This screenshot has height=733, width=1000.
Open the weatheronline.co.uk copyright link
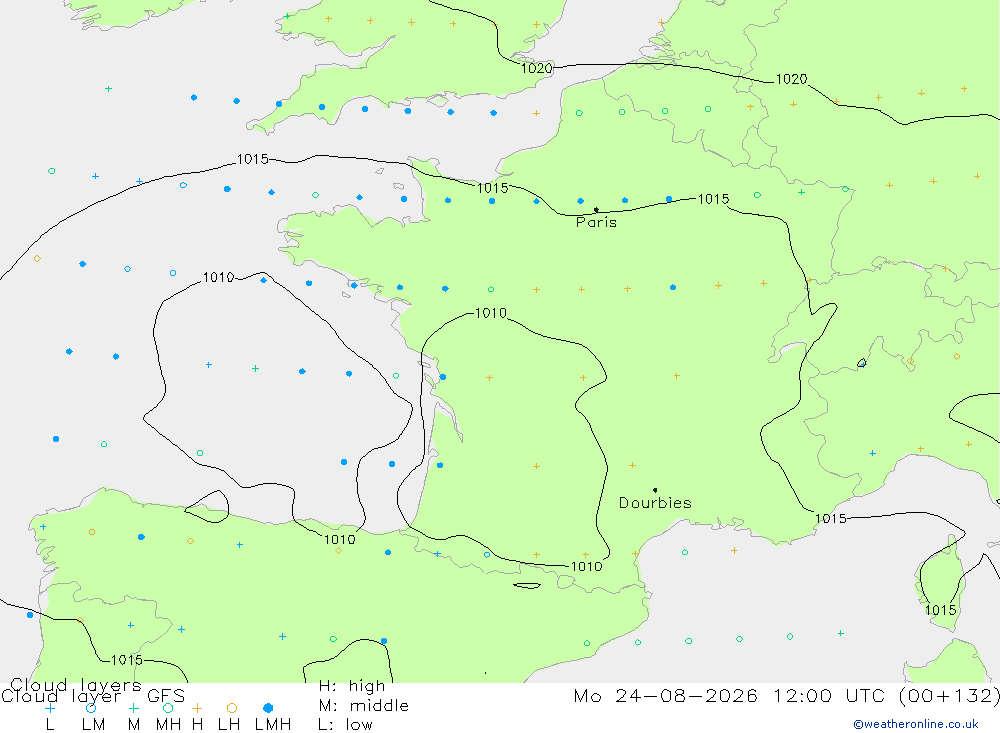pos(916,724)
